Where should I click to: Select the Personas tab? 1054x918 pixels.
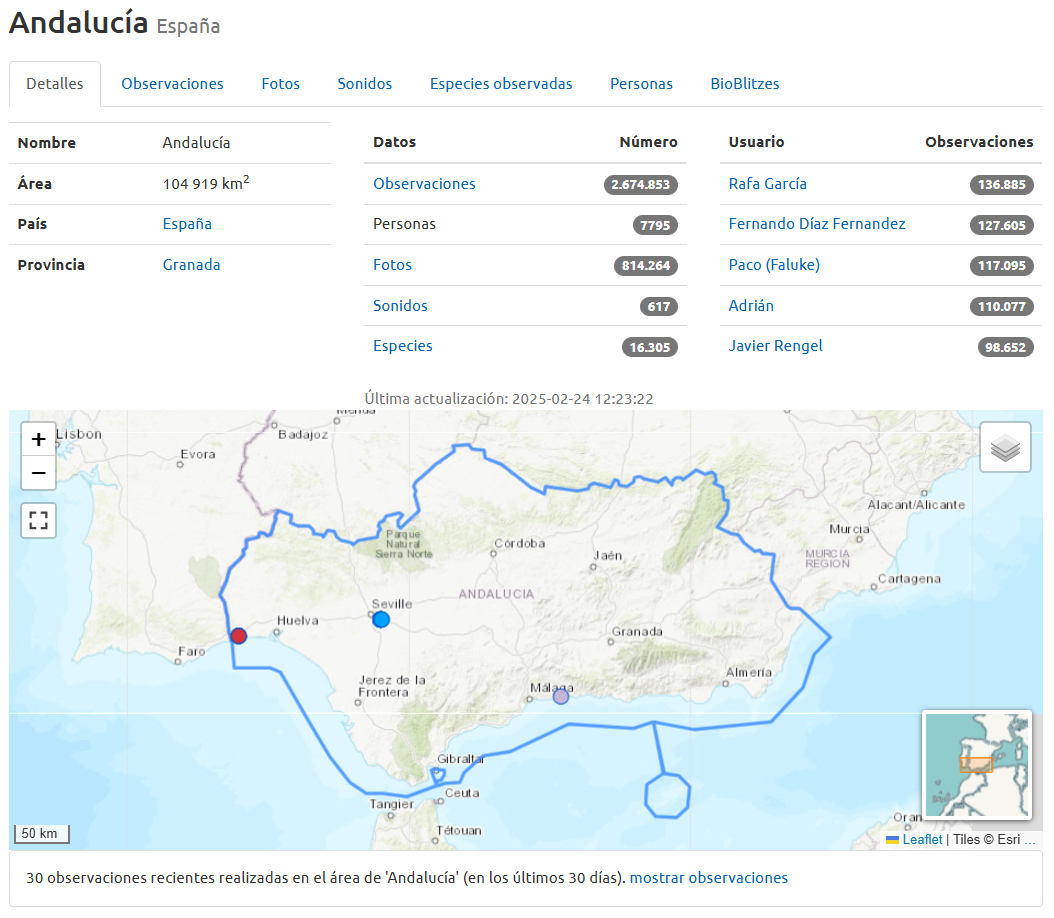coord(641,84)
